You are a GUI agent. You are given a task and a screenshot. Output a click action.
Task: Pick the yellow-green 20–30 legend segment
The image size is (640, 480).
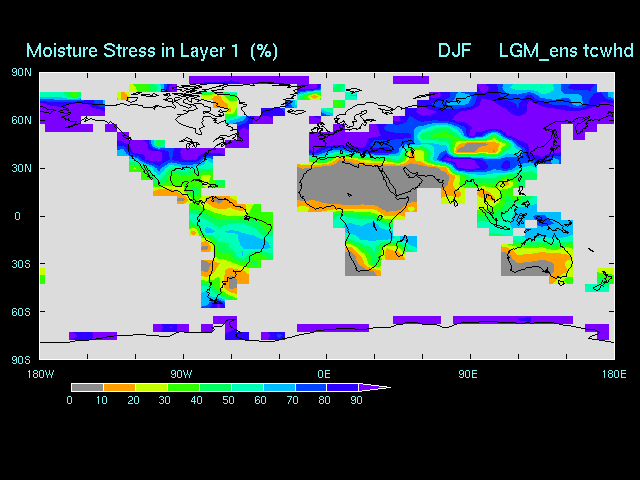click(x=150, y=387)
